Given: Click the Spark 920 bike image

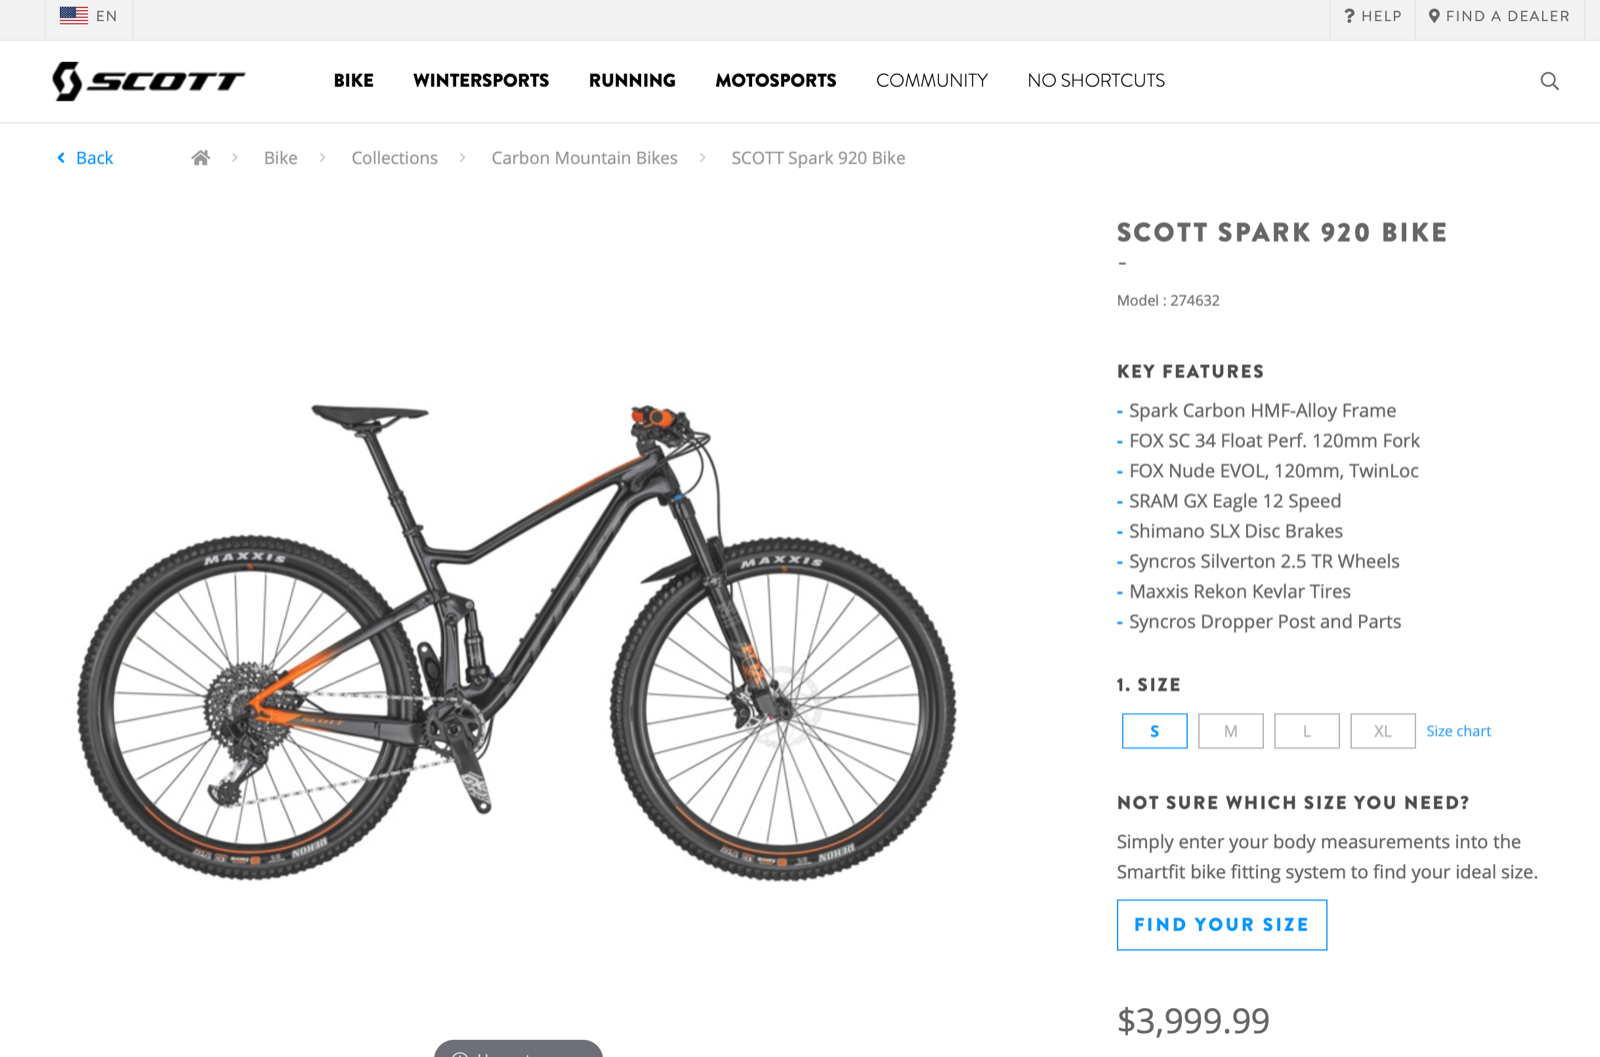Looking at the screenshot, I should (517, 640).
